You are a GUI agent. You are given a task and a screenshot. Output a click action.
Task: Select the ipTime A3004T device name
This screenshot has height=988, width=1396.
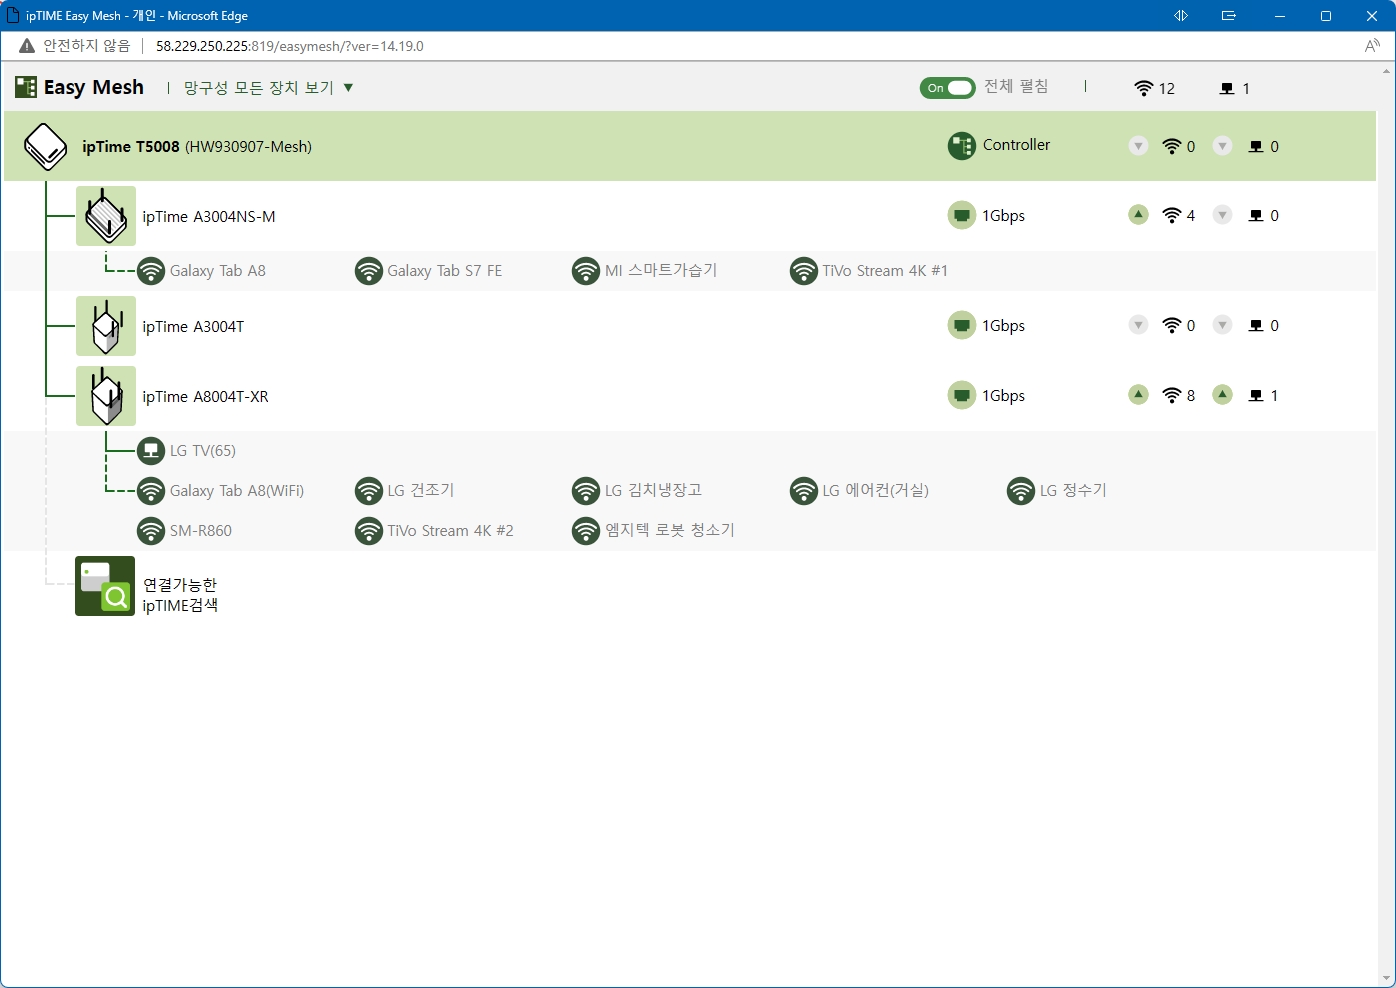coord(193,327)
